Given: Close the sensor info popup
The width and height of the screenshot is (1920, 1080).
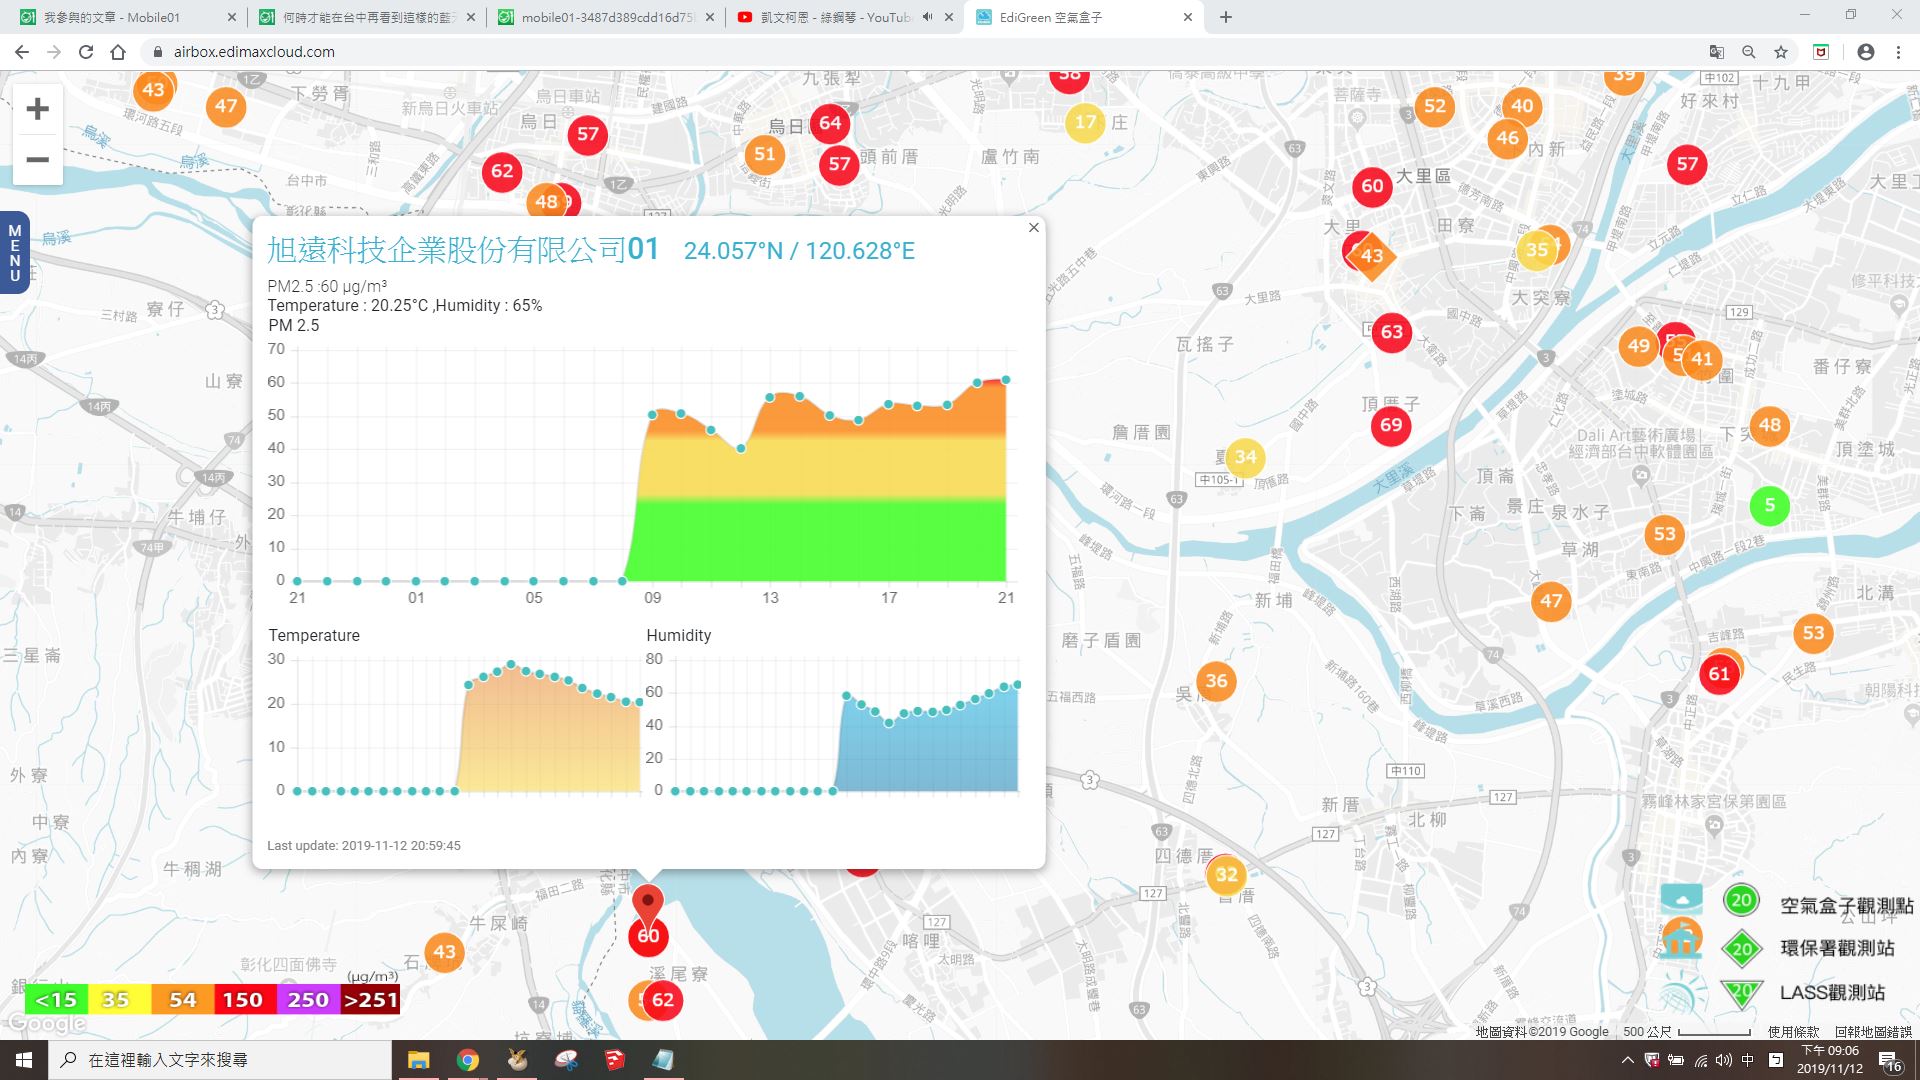Looking at the screenshot, I should click(x=1034, y=228).
